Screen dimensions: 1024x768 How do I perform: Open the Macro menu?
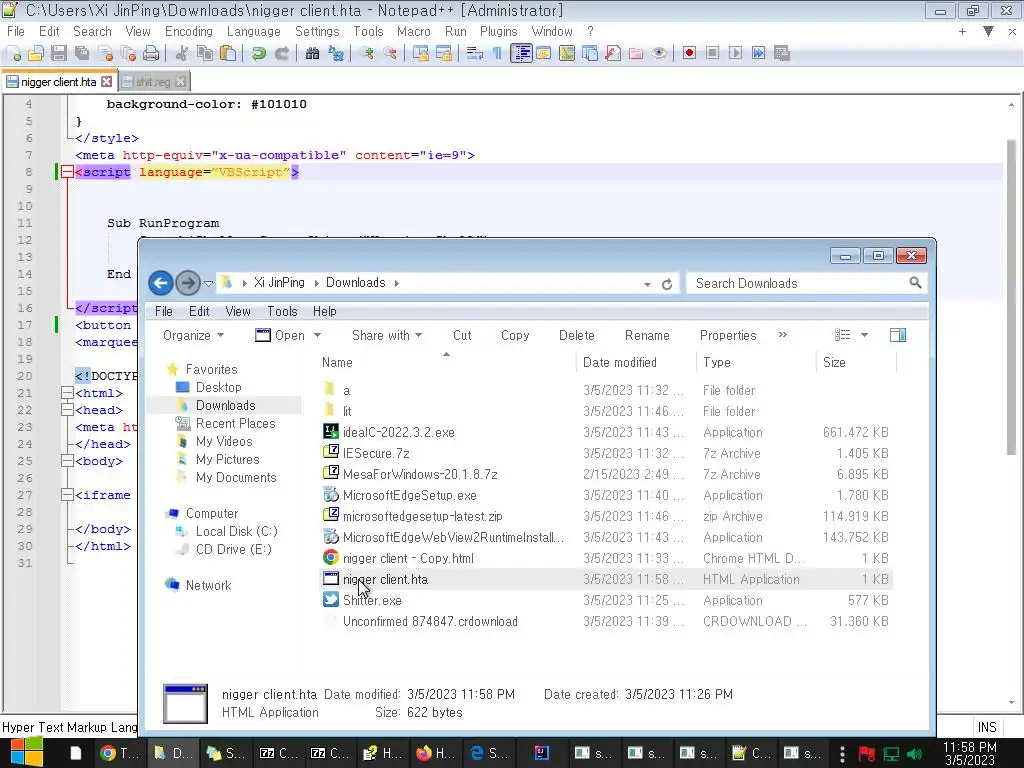pyautogui.click(x=413, y=31)
